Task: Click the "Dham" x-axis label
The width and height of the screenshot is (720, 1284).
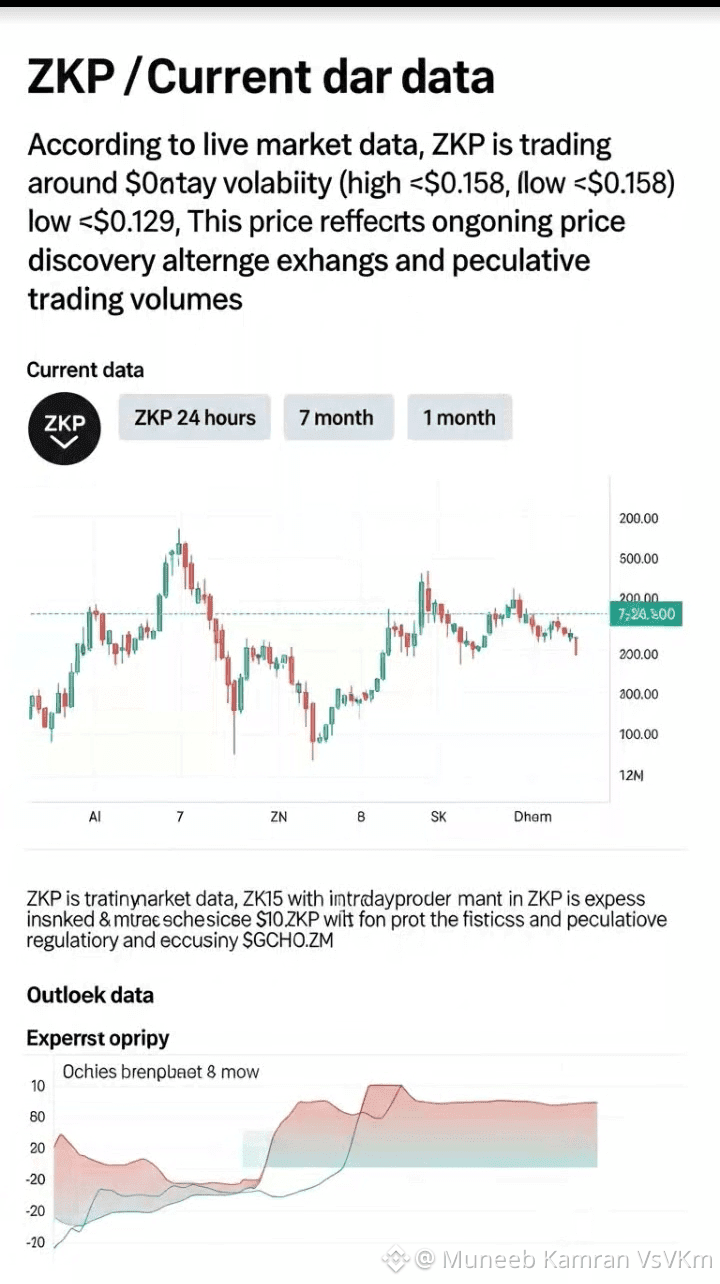Action: (x=532, y=816)
